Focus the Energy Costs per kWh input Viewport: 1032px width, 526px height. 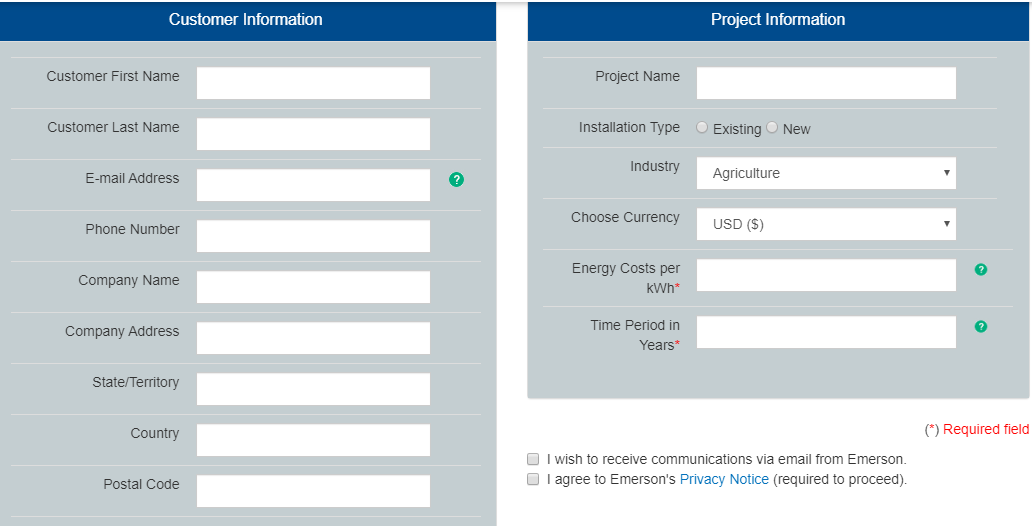(x=826, y=275)
